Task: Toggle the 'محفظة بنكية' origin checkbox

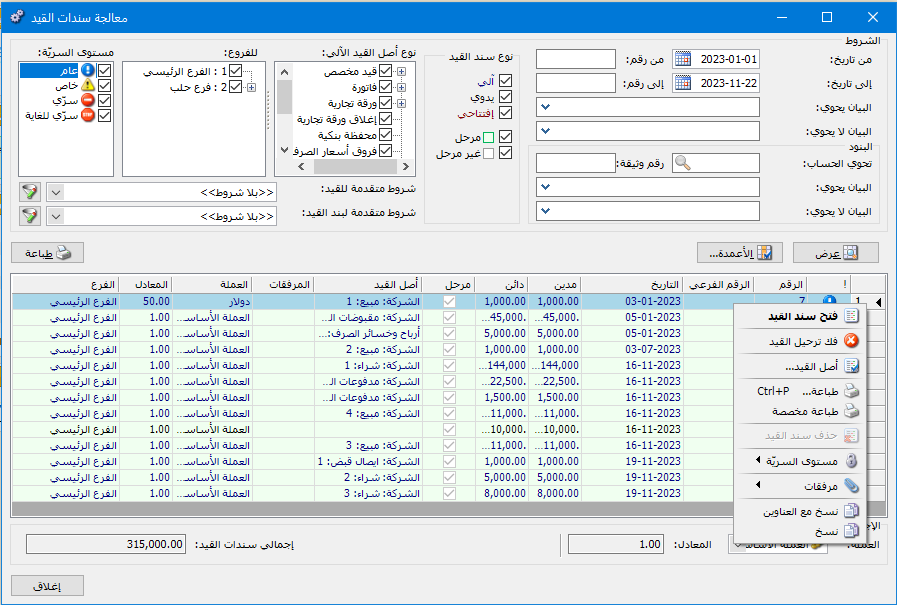Action: click(386, 135)
